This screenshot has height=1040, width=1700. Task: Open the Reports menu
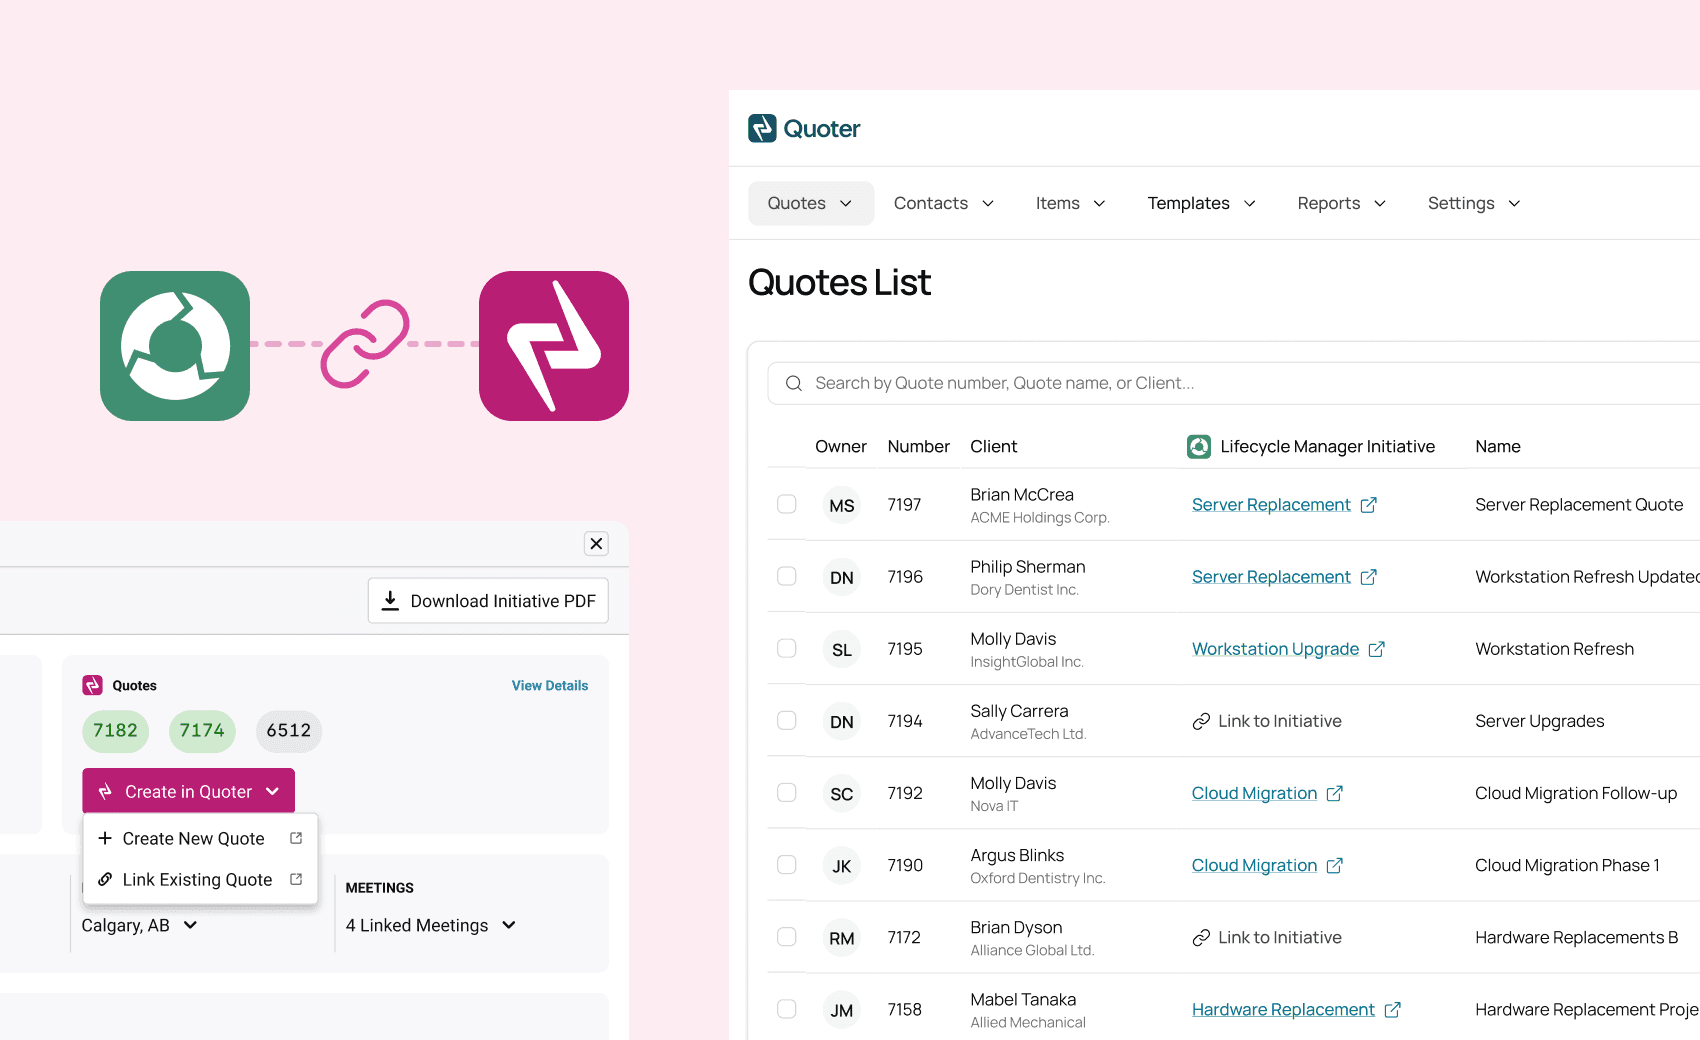click(1342, 203)
